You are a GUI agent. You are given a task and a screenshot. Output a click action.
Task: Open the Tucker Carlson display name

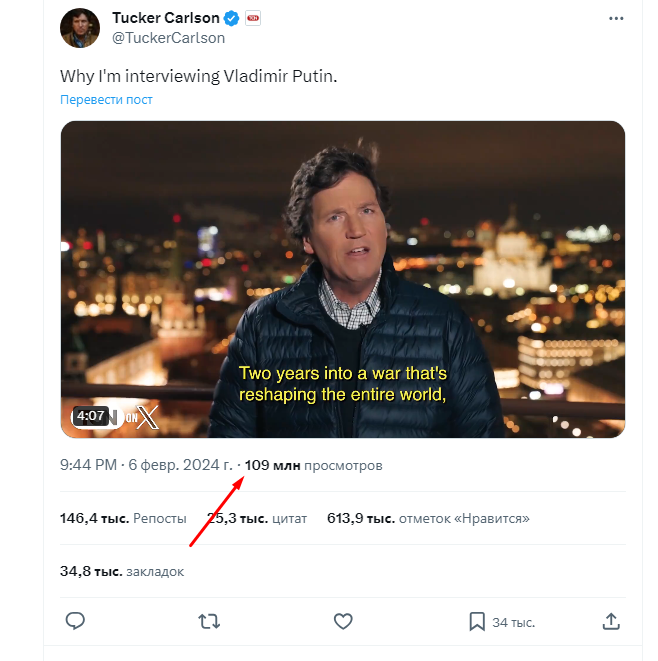point(165,18)
